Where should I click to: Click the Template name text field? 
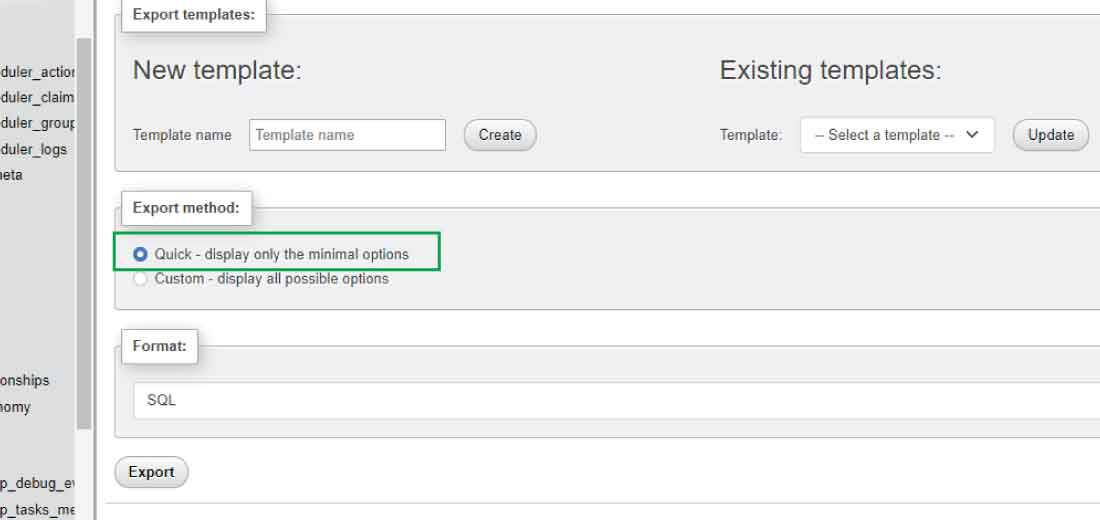coord(347,135)
